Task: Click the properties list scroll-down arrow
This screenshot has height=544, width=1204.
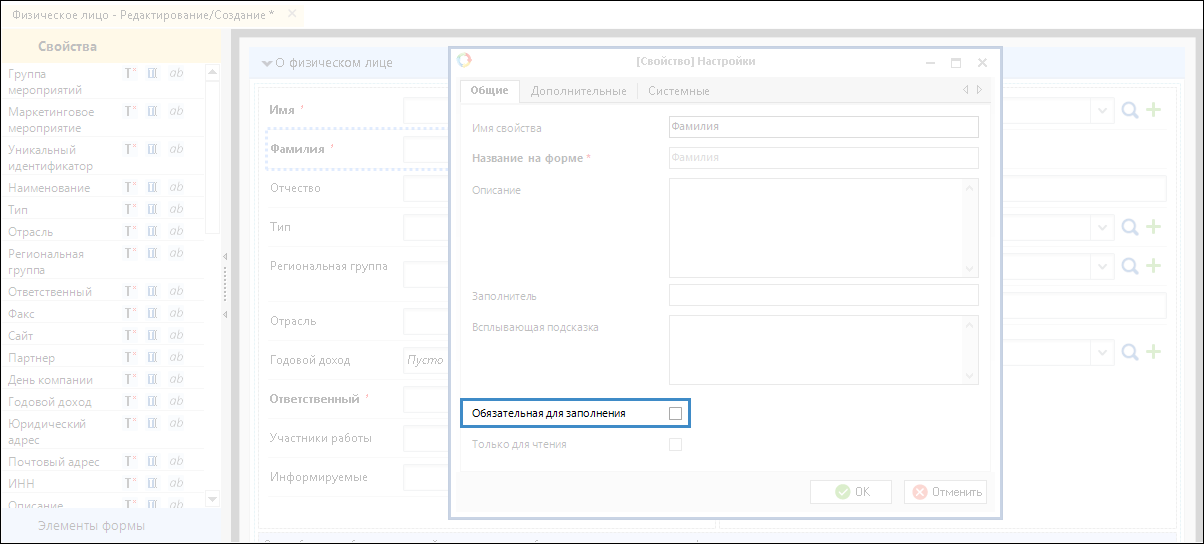Action: click(212, 499)
